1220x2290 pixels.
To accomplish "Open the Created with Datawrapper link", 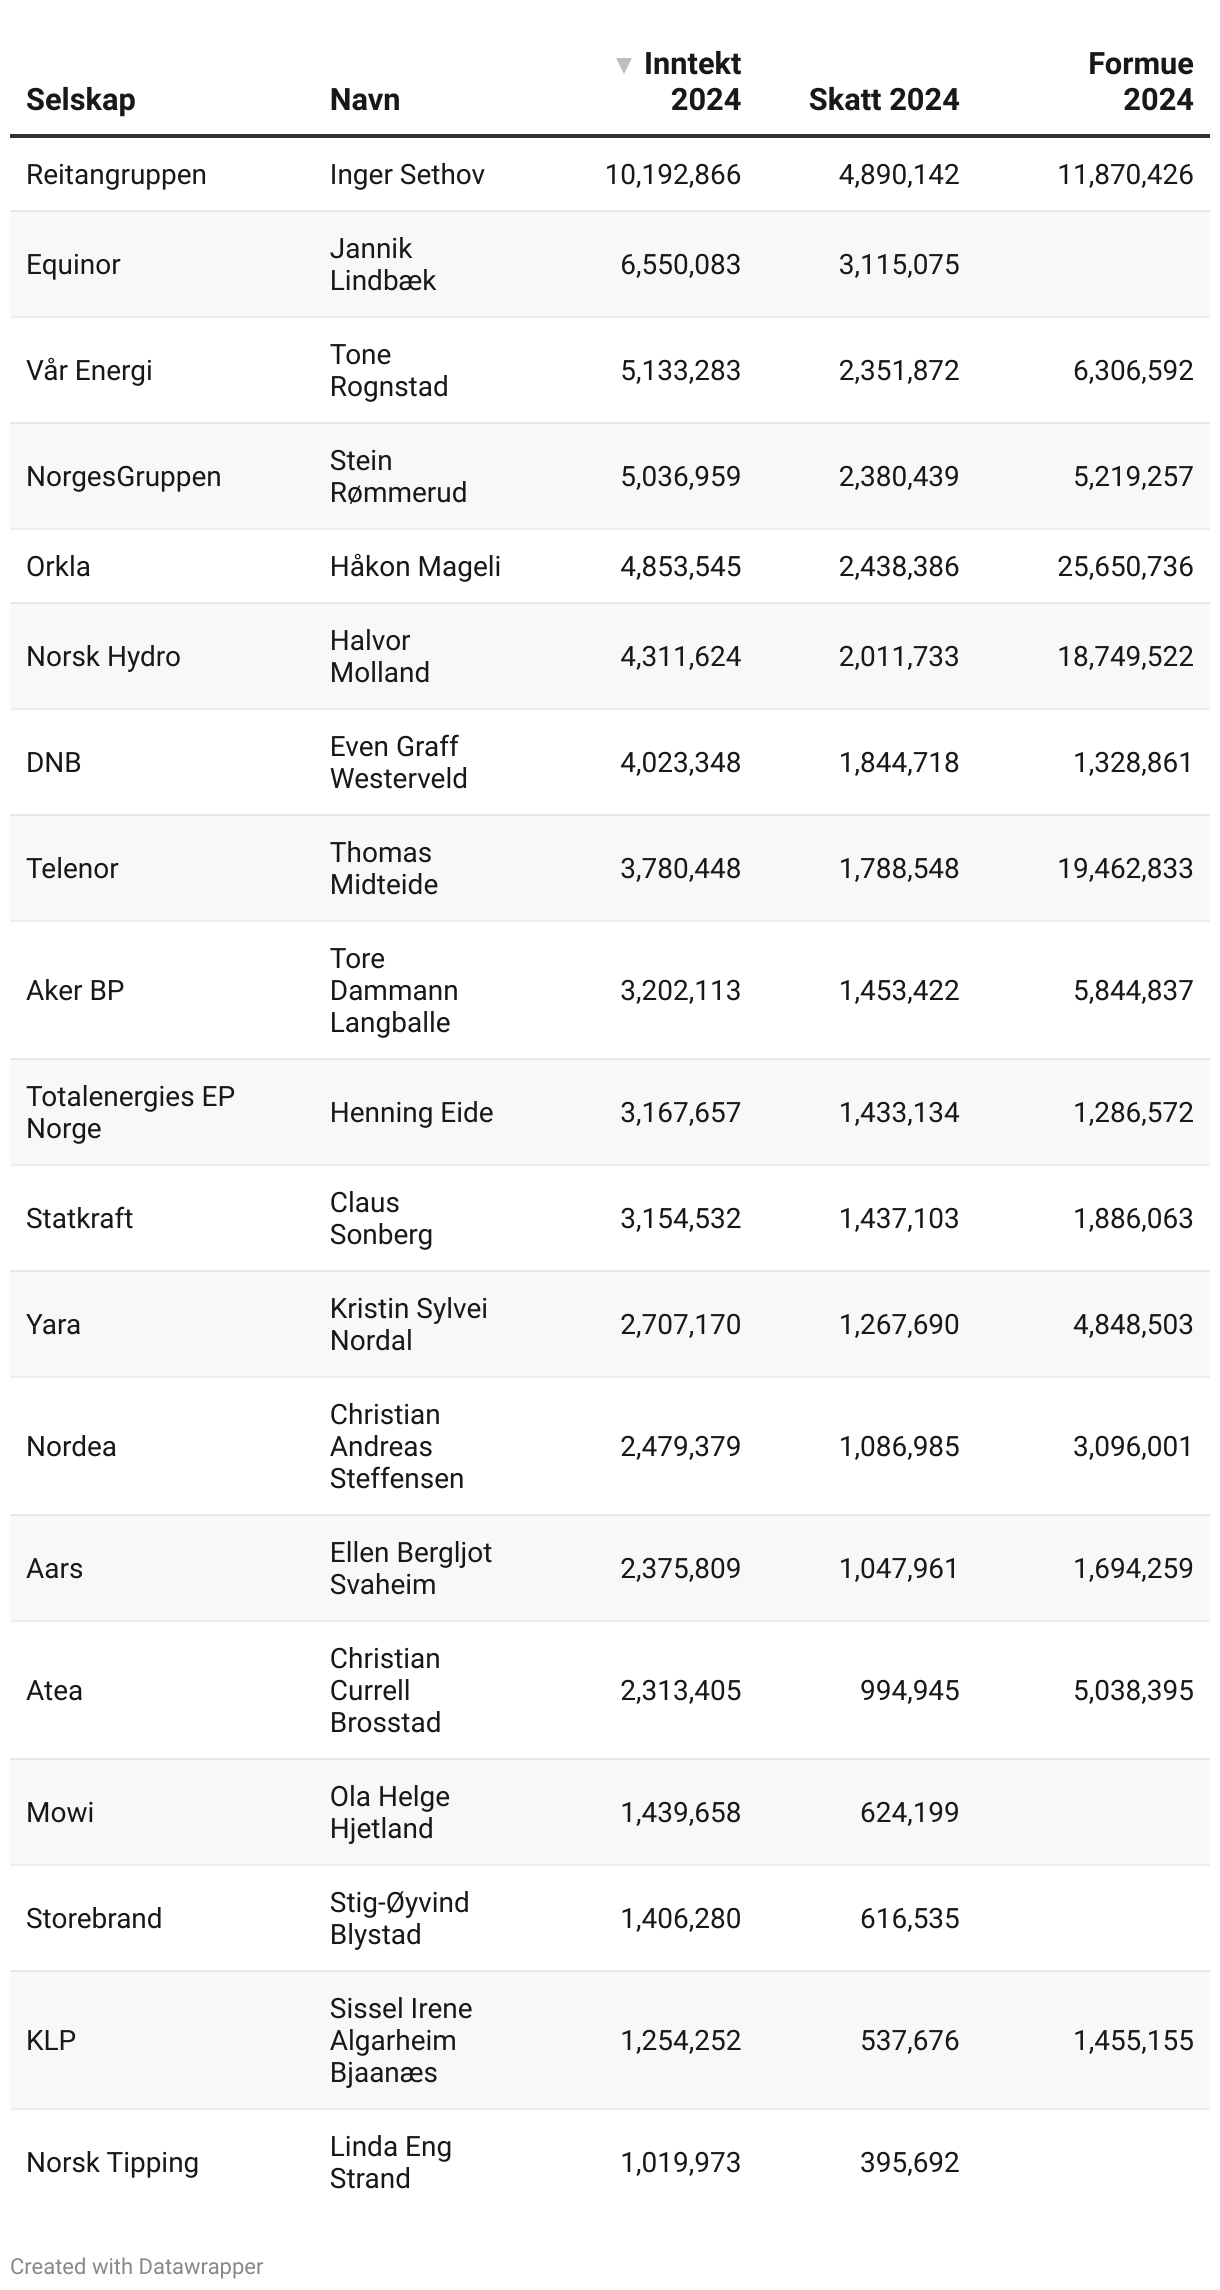I will tap(137, 2266).
